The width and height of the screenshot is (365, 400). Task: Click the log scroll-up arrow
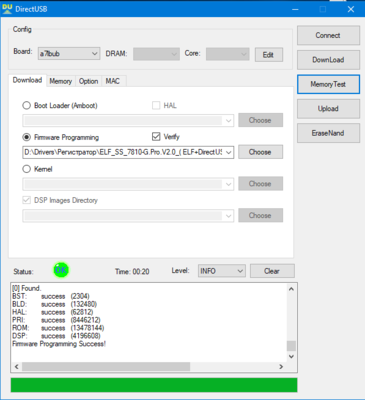291,289
